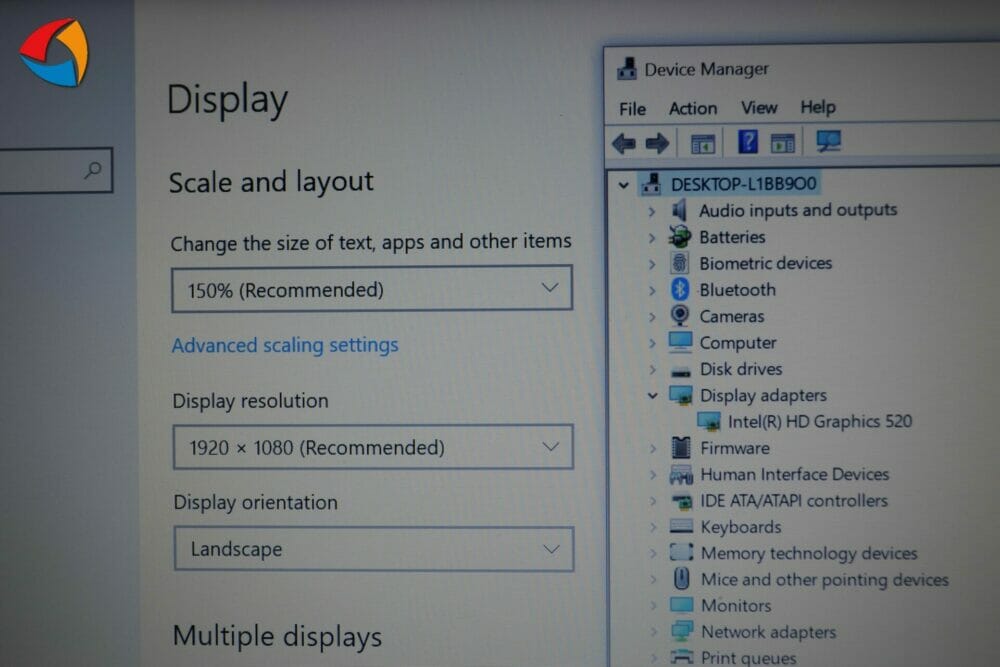Click the colorful logo at top left
The width and height of the screenshot is (1000, 667).
(54, 52)
